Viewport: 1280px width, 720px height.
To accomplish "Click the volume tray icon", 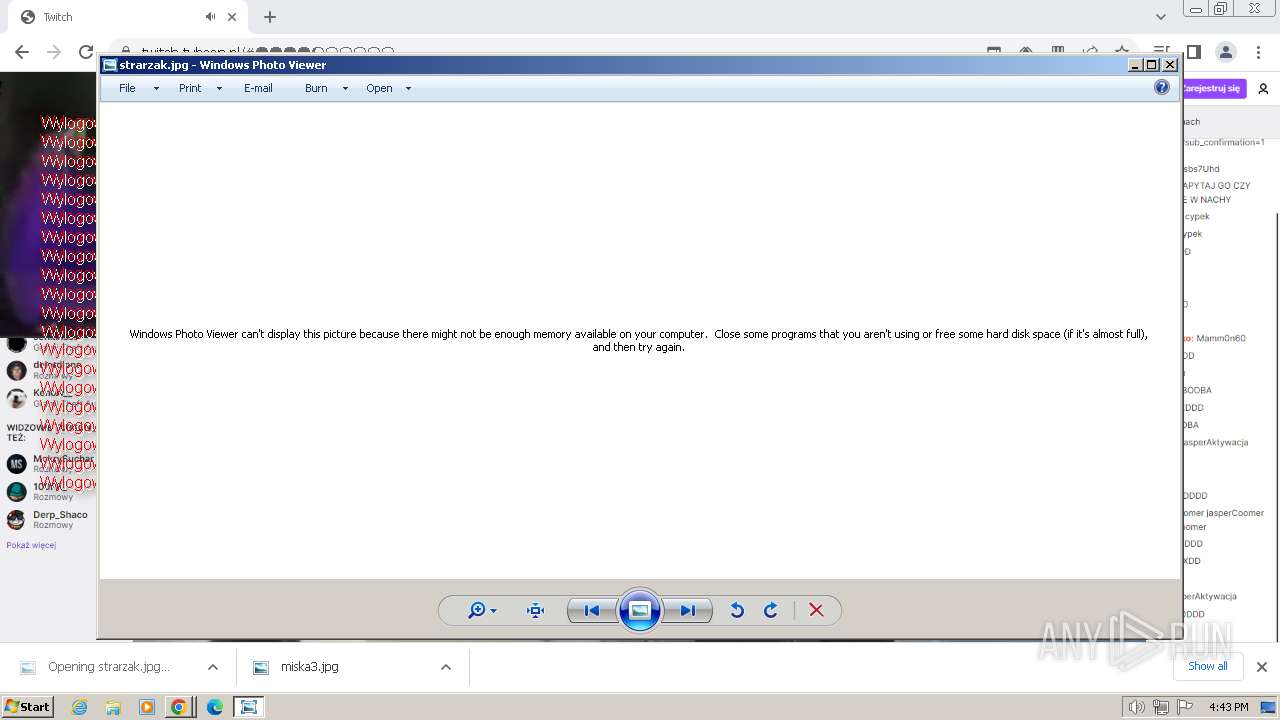I will pos(1137,707).
